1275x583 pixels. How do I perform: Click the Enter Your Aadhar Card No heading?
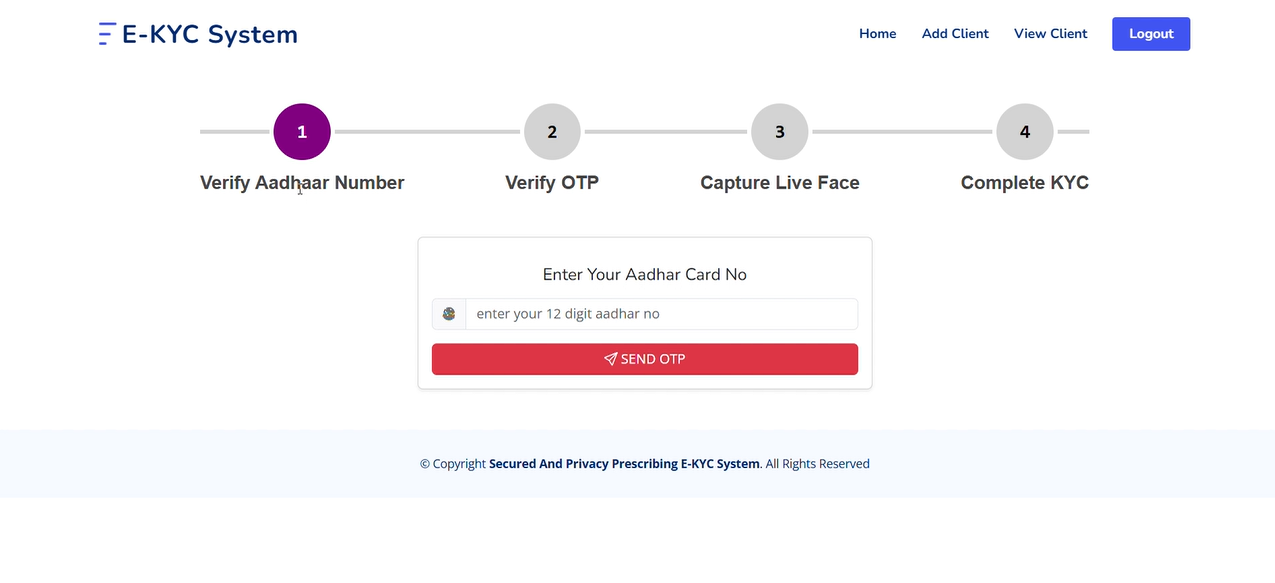coord(645,275)
